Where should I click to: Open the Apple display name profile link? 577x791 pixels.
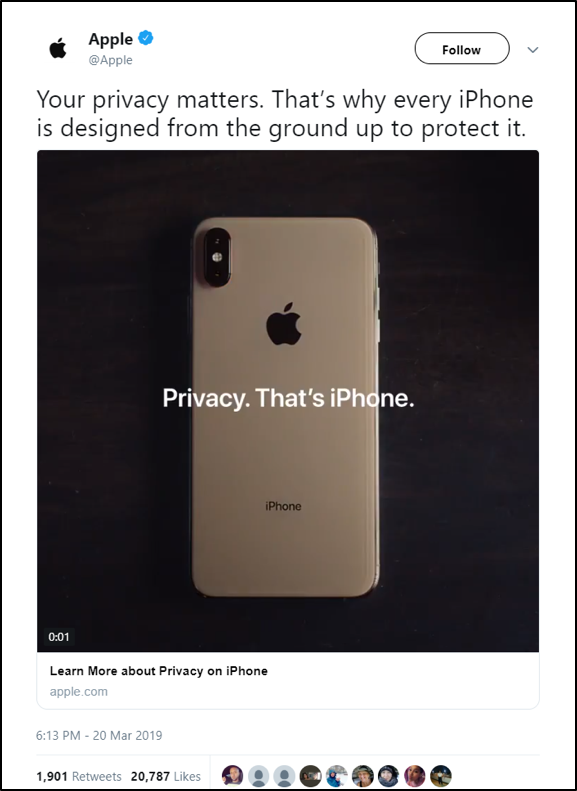click(x=110, y=39)
